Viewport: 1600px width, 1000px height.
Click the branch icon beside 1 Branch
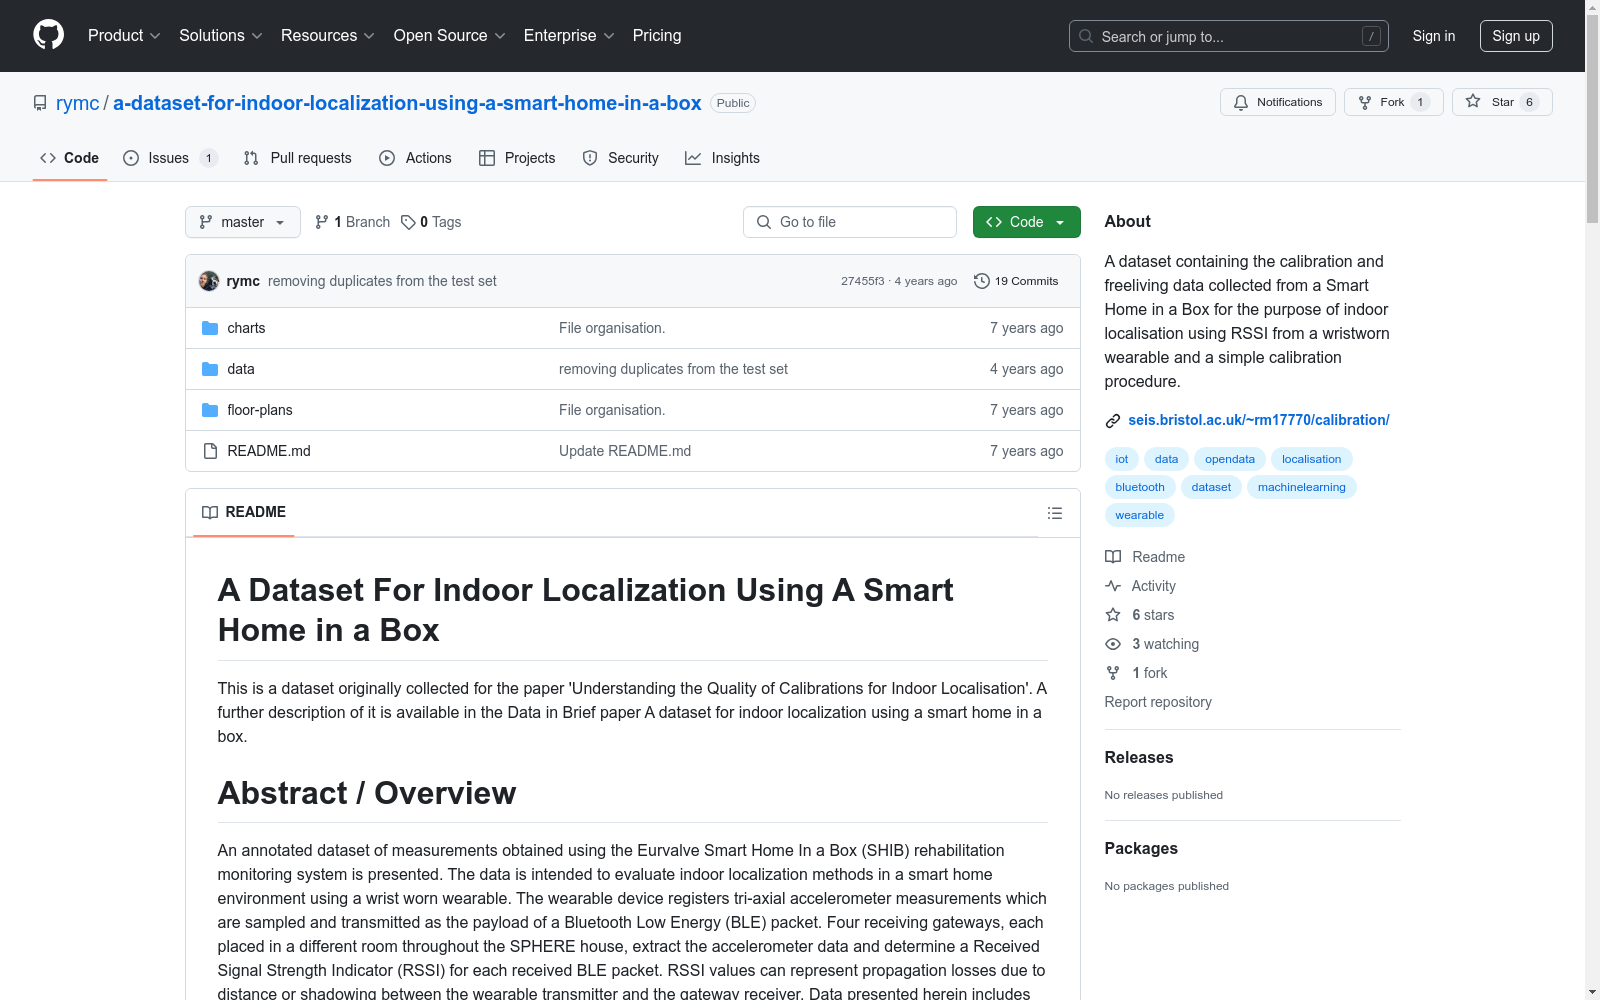click(x=322, y=222)
